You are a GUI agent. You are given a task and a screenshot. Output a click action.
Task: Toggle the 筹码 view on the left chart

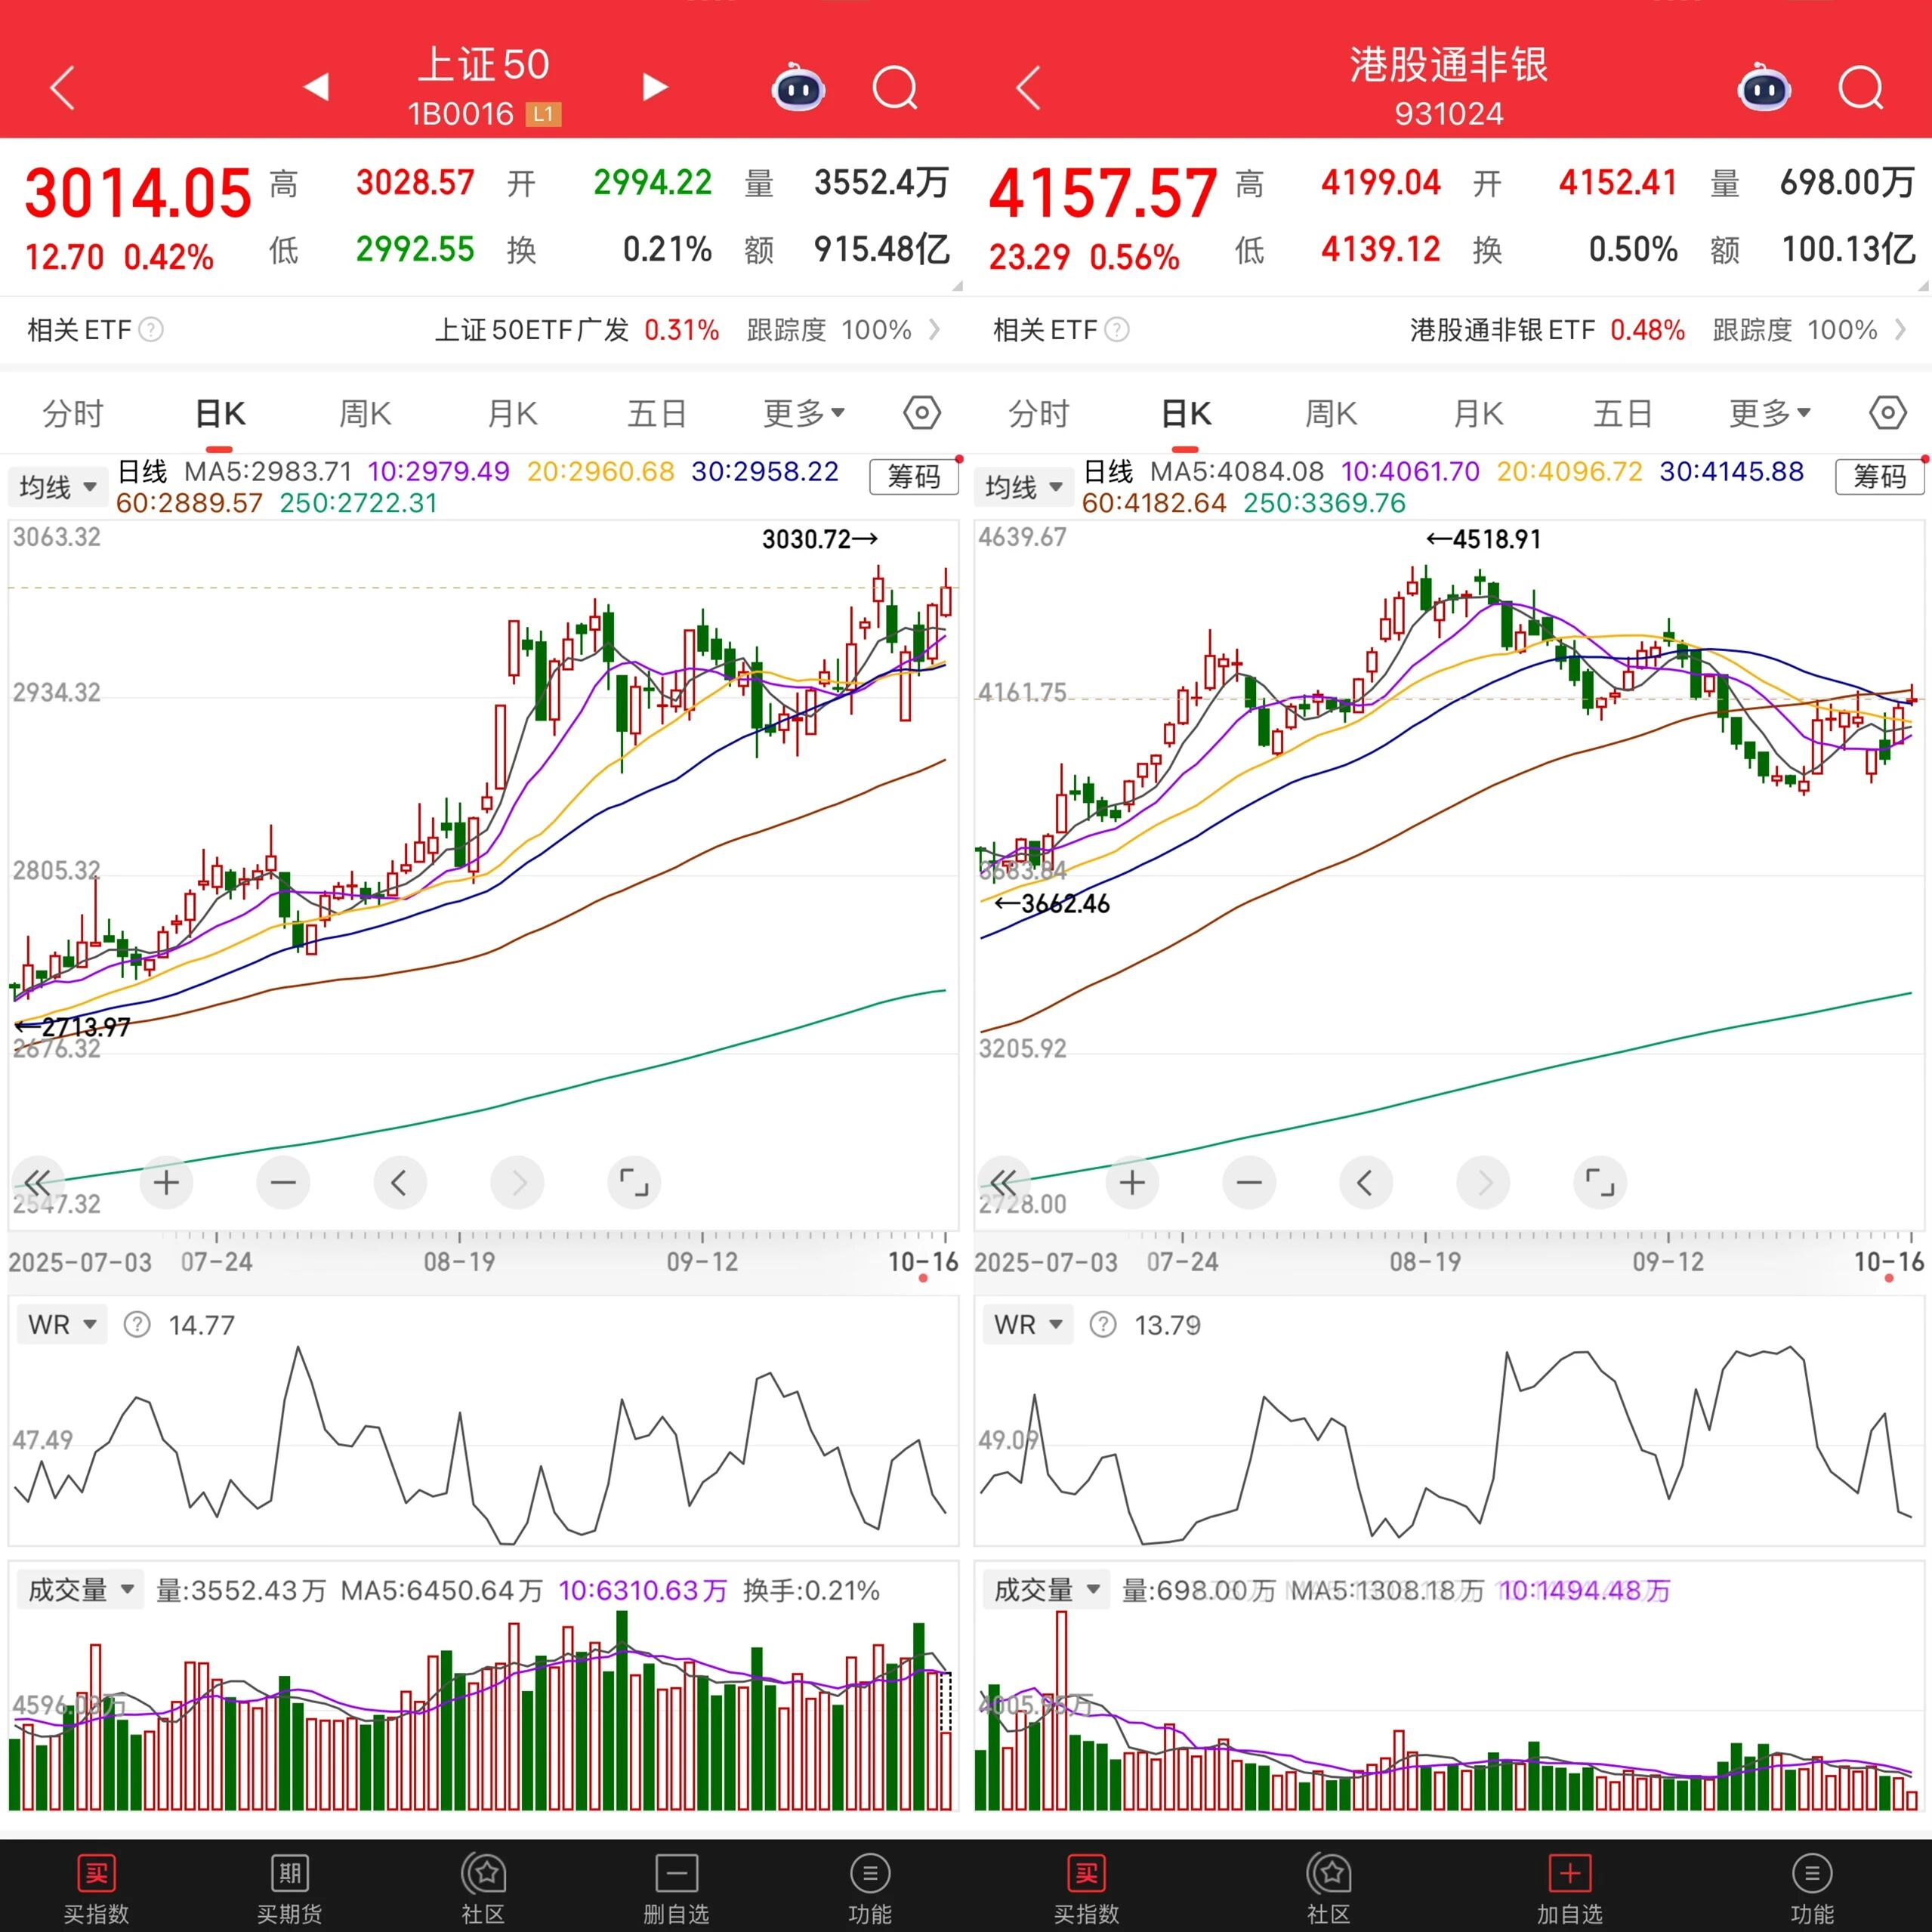(914, 477)
